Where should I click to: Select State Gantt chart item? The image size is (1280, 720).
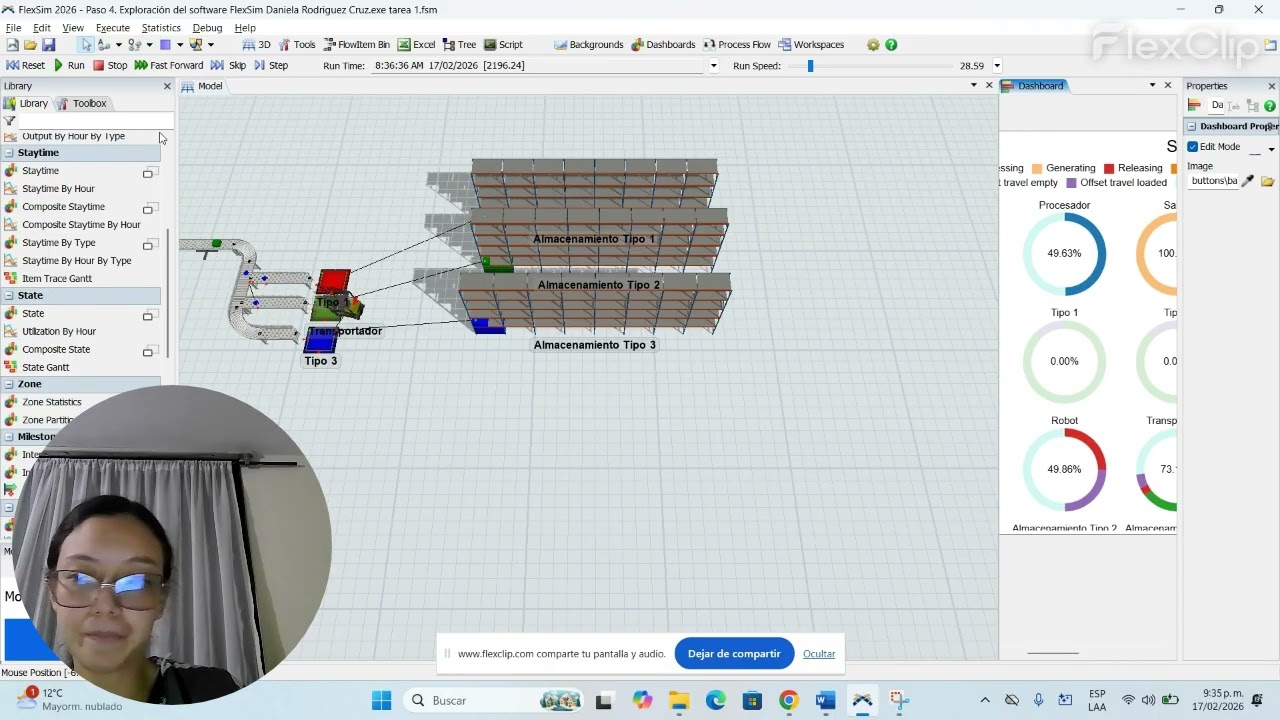tap(46, 368)
